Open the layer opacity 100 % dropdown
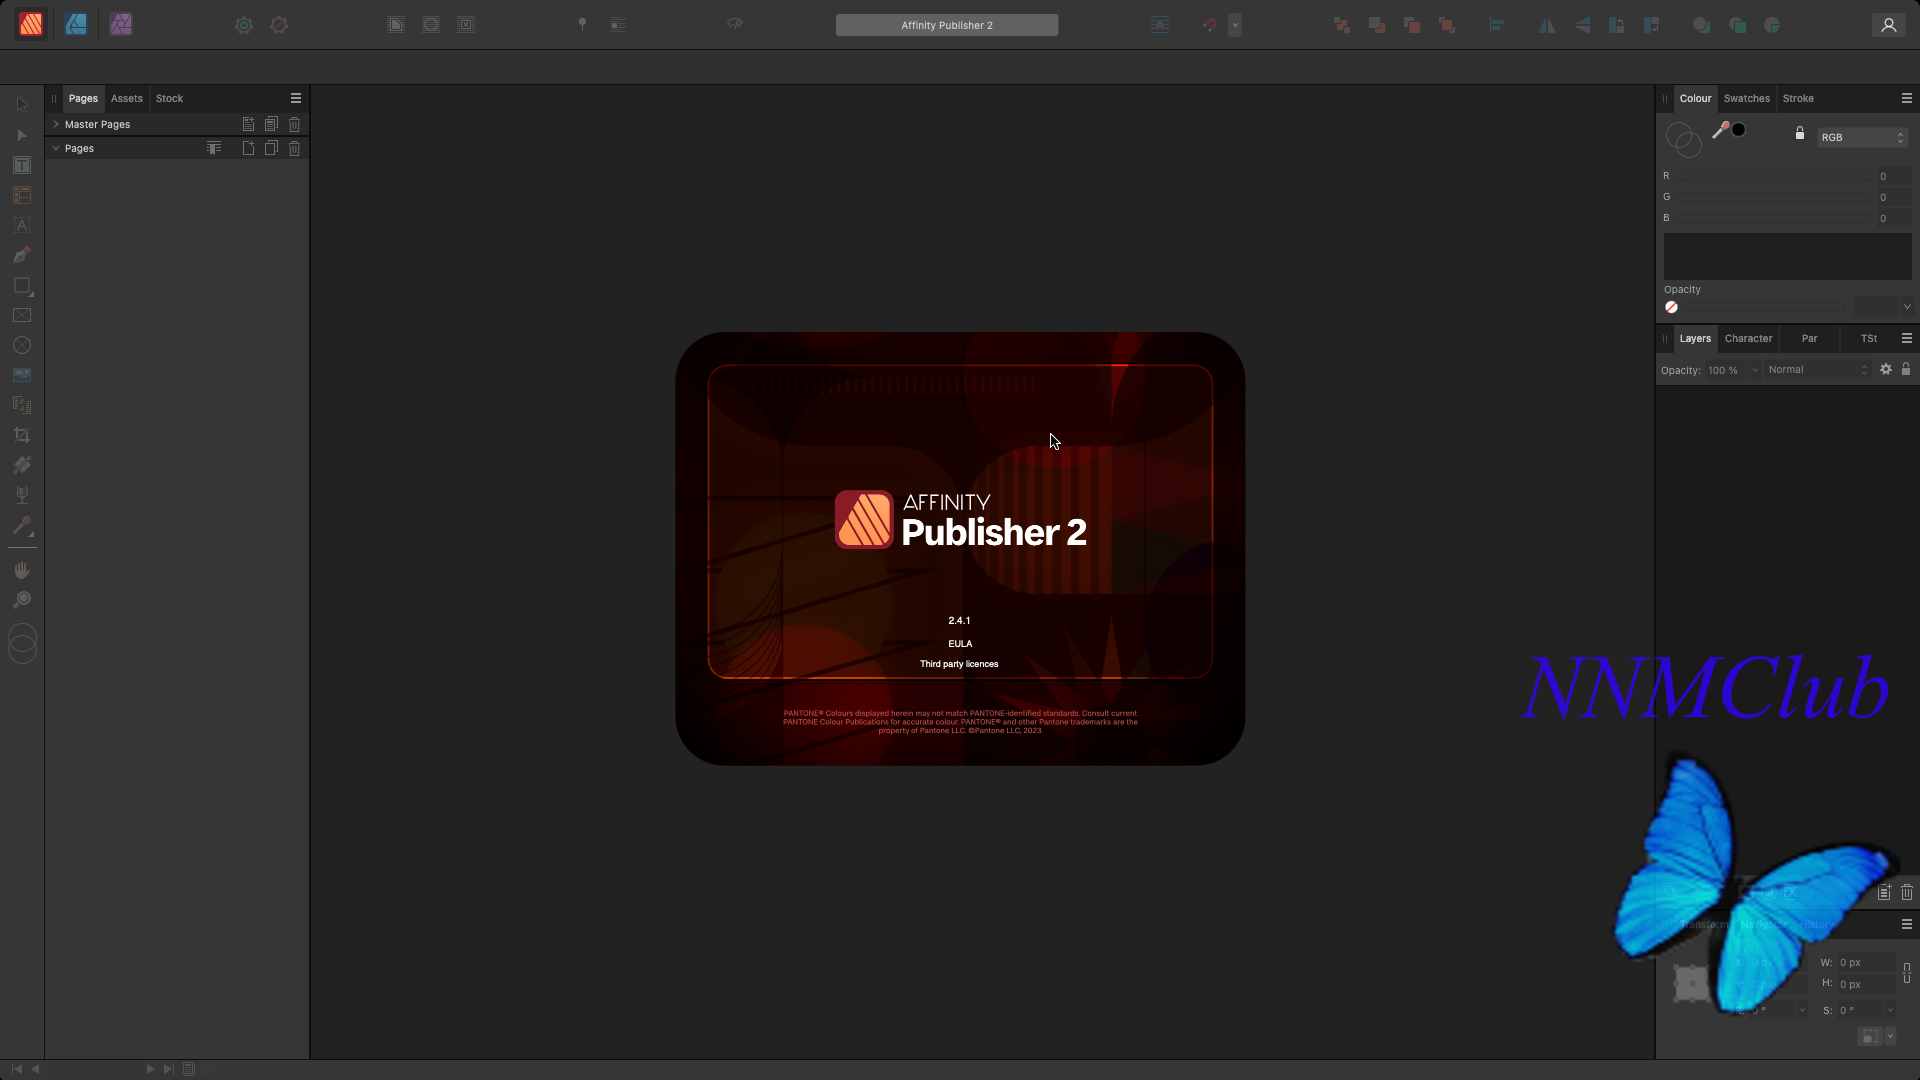1920x1080 pixels. (1754, 370)
